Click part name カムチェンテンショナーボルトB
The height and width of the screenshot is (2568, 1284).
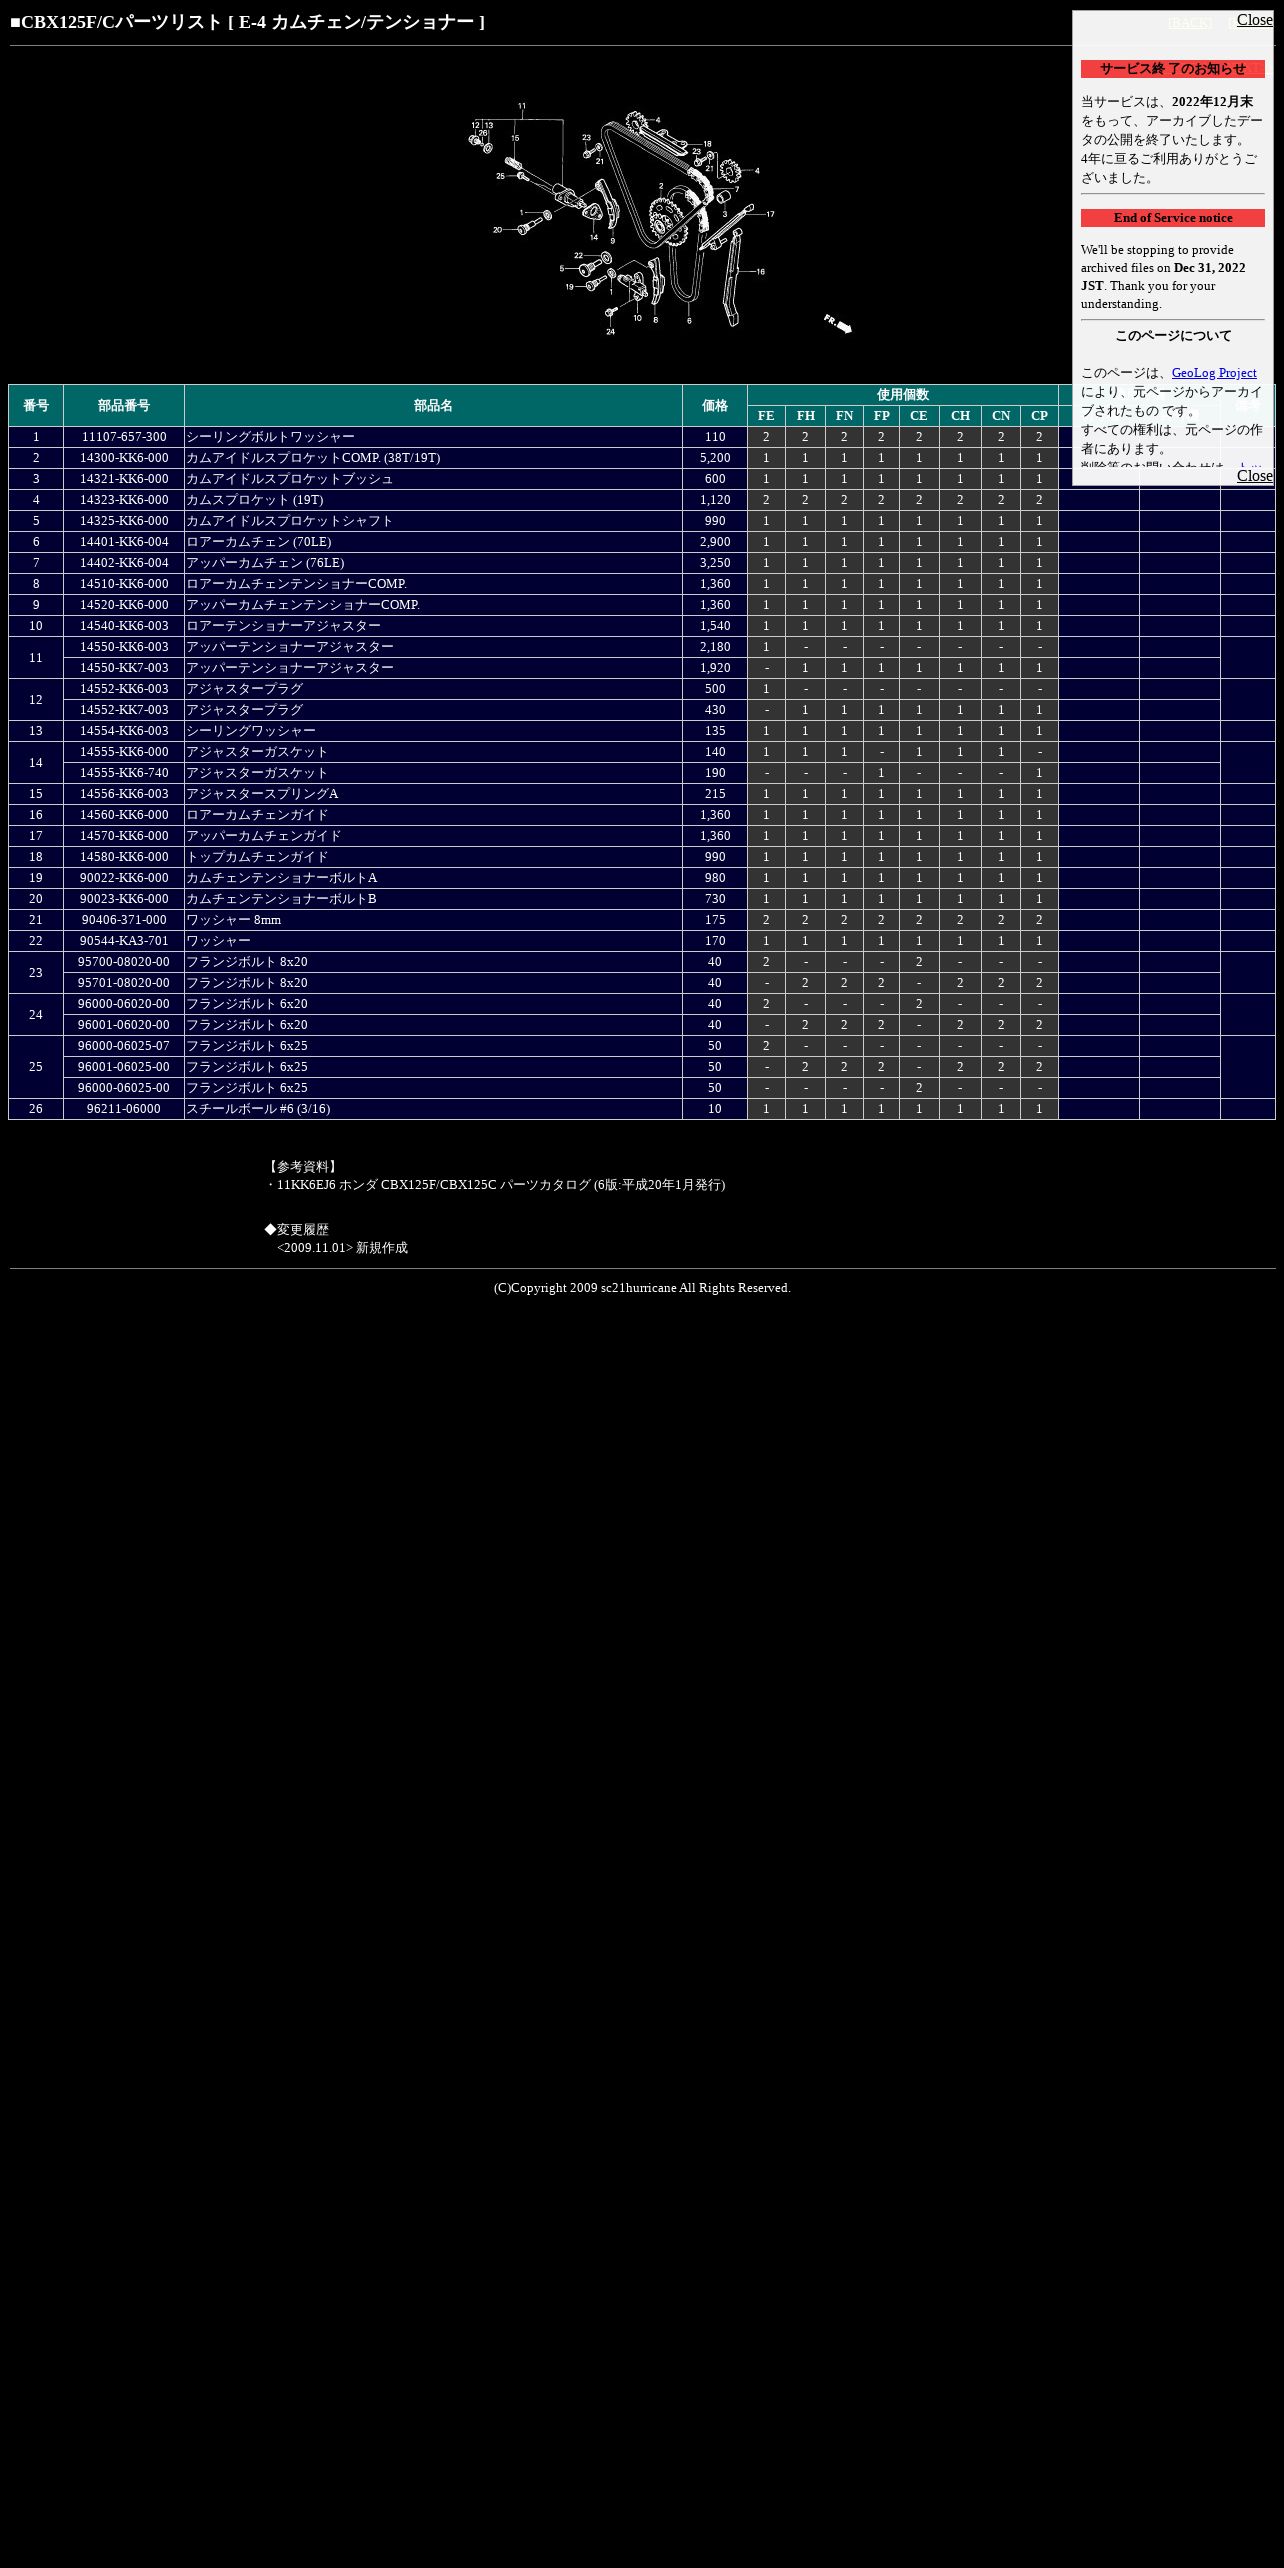click(x=282, y=899)
